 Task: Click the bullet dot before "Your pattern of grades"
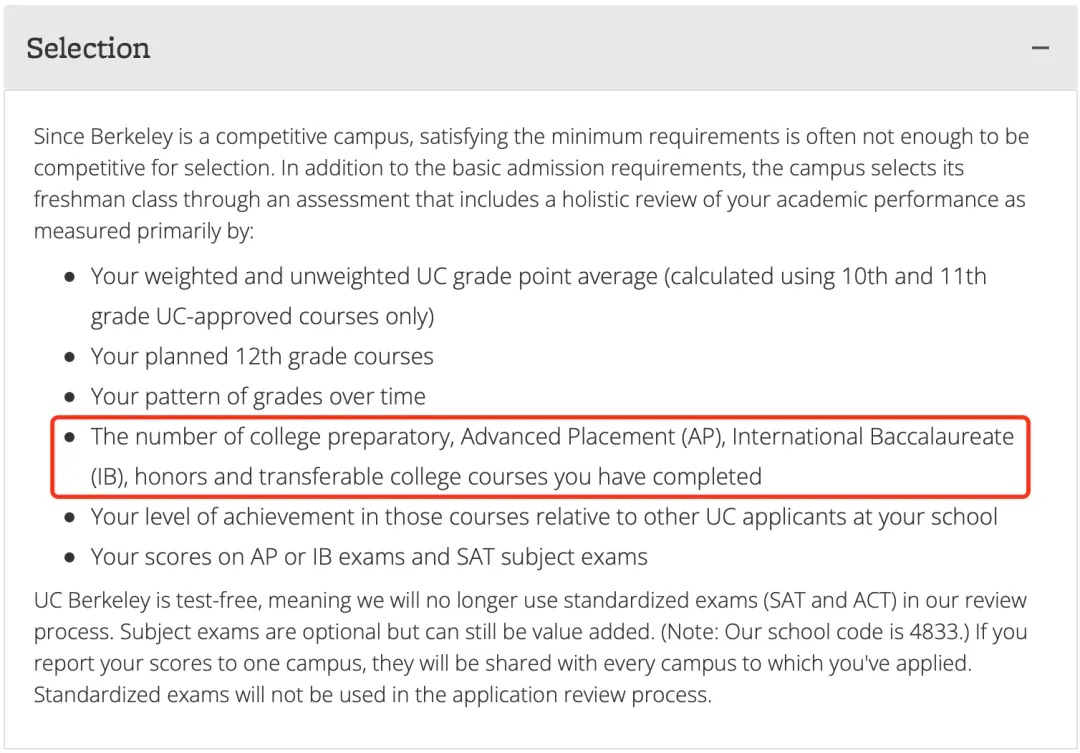[69, 397]
